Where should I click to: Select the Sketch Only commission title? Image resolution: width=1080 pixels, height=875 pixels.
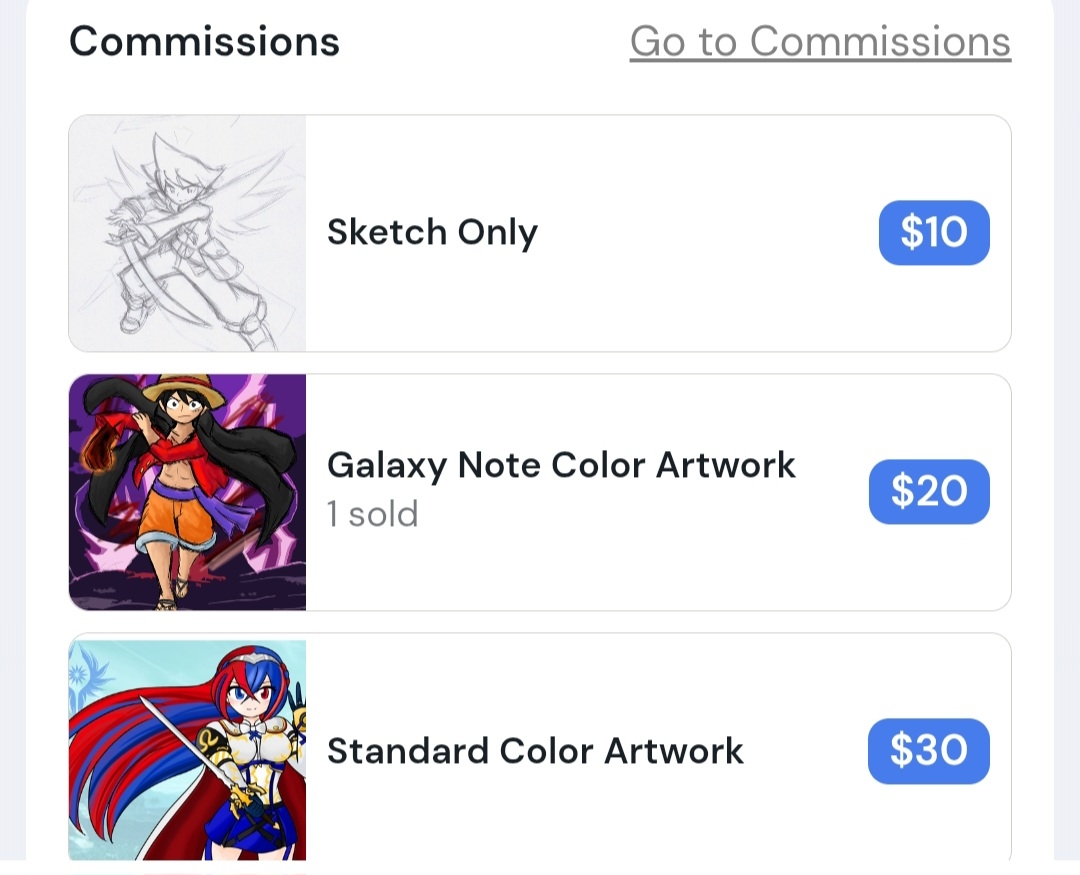432,233
